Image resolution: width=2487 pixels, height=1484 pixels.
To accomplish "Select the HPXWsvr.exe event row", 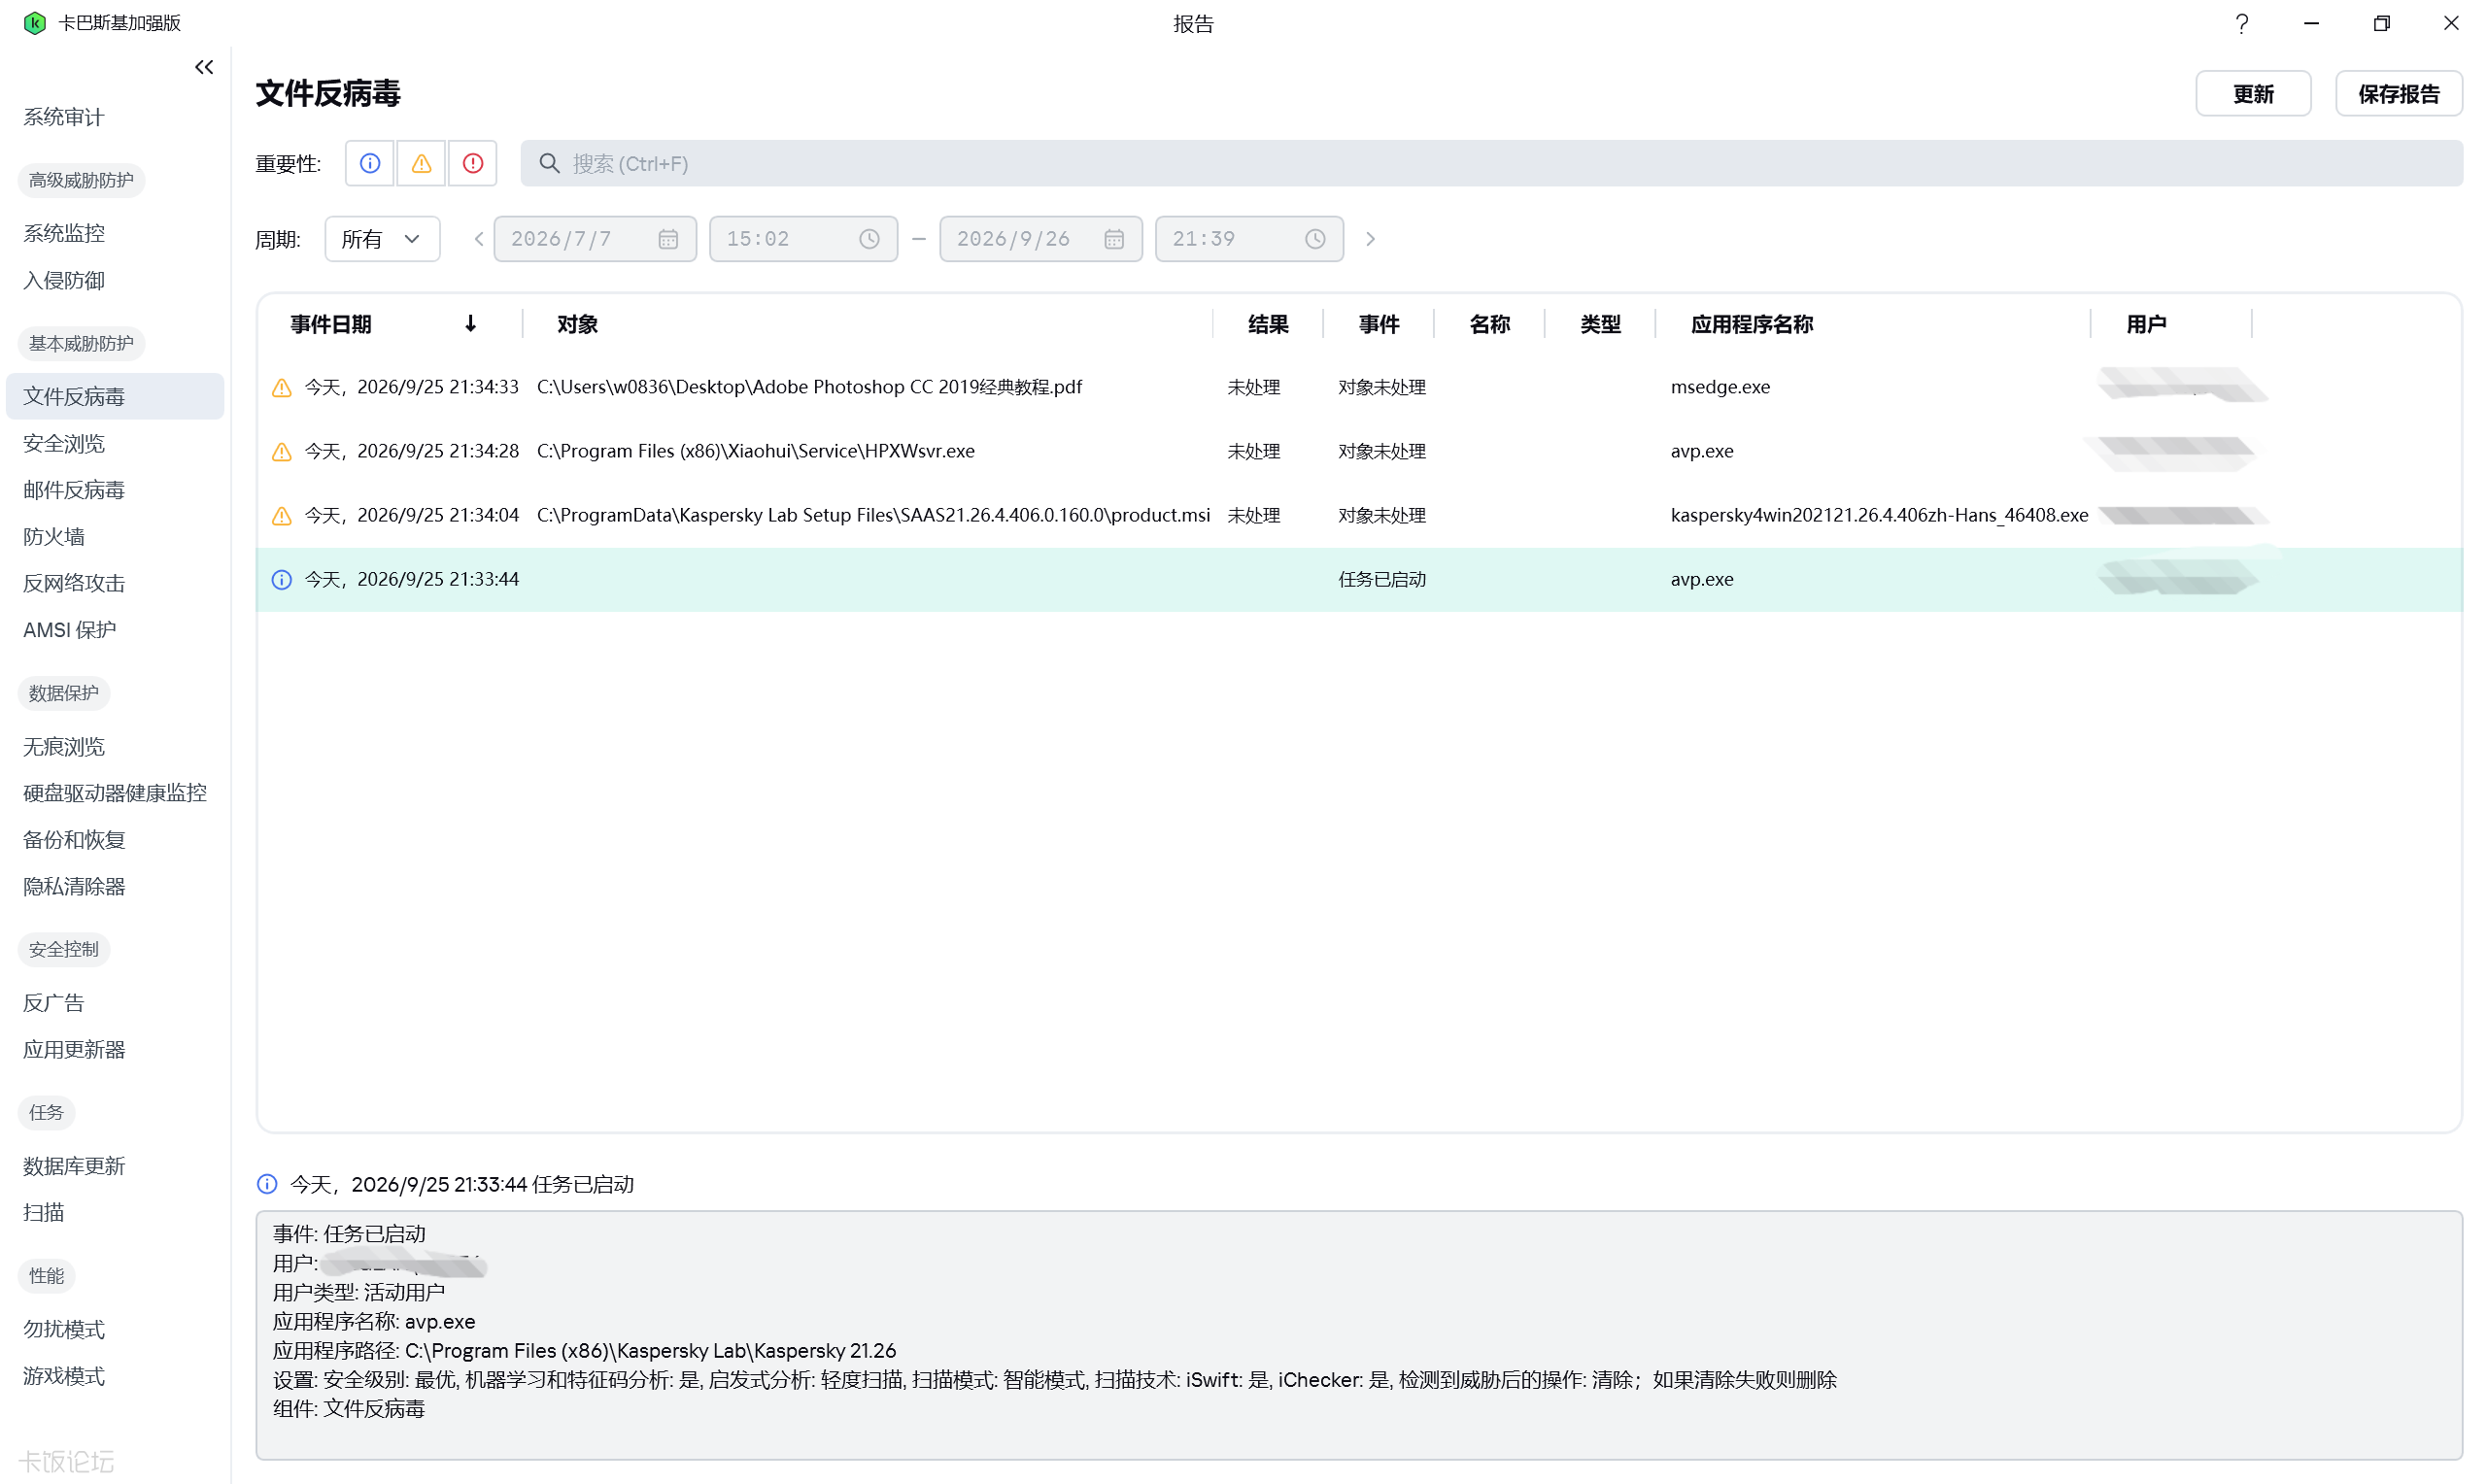I will (1359, 451).
